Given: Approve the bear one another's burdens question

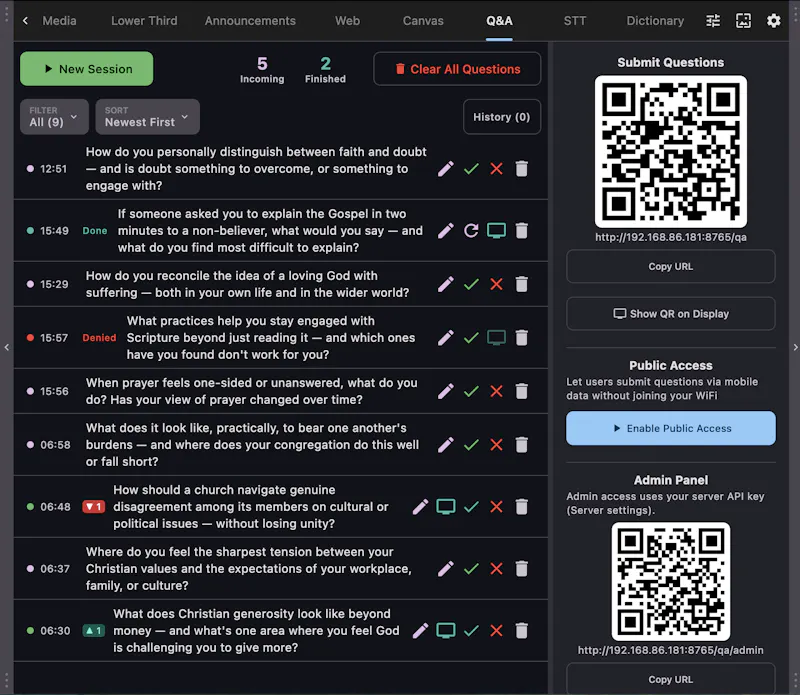Looking at the screenshot, I should (x=471, y=445).
